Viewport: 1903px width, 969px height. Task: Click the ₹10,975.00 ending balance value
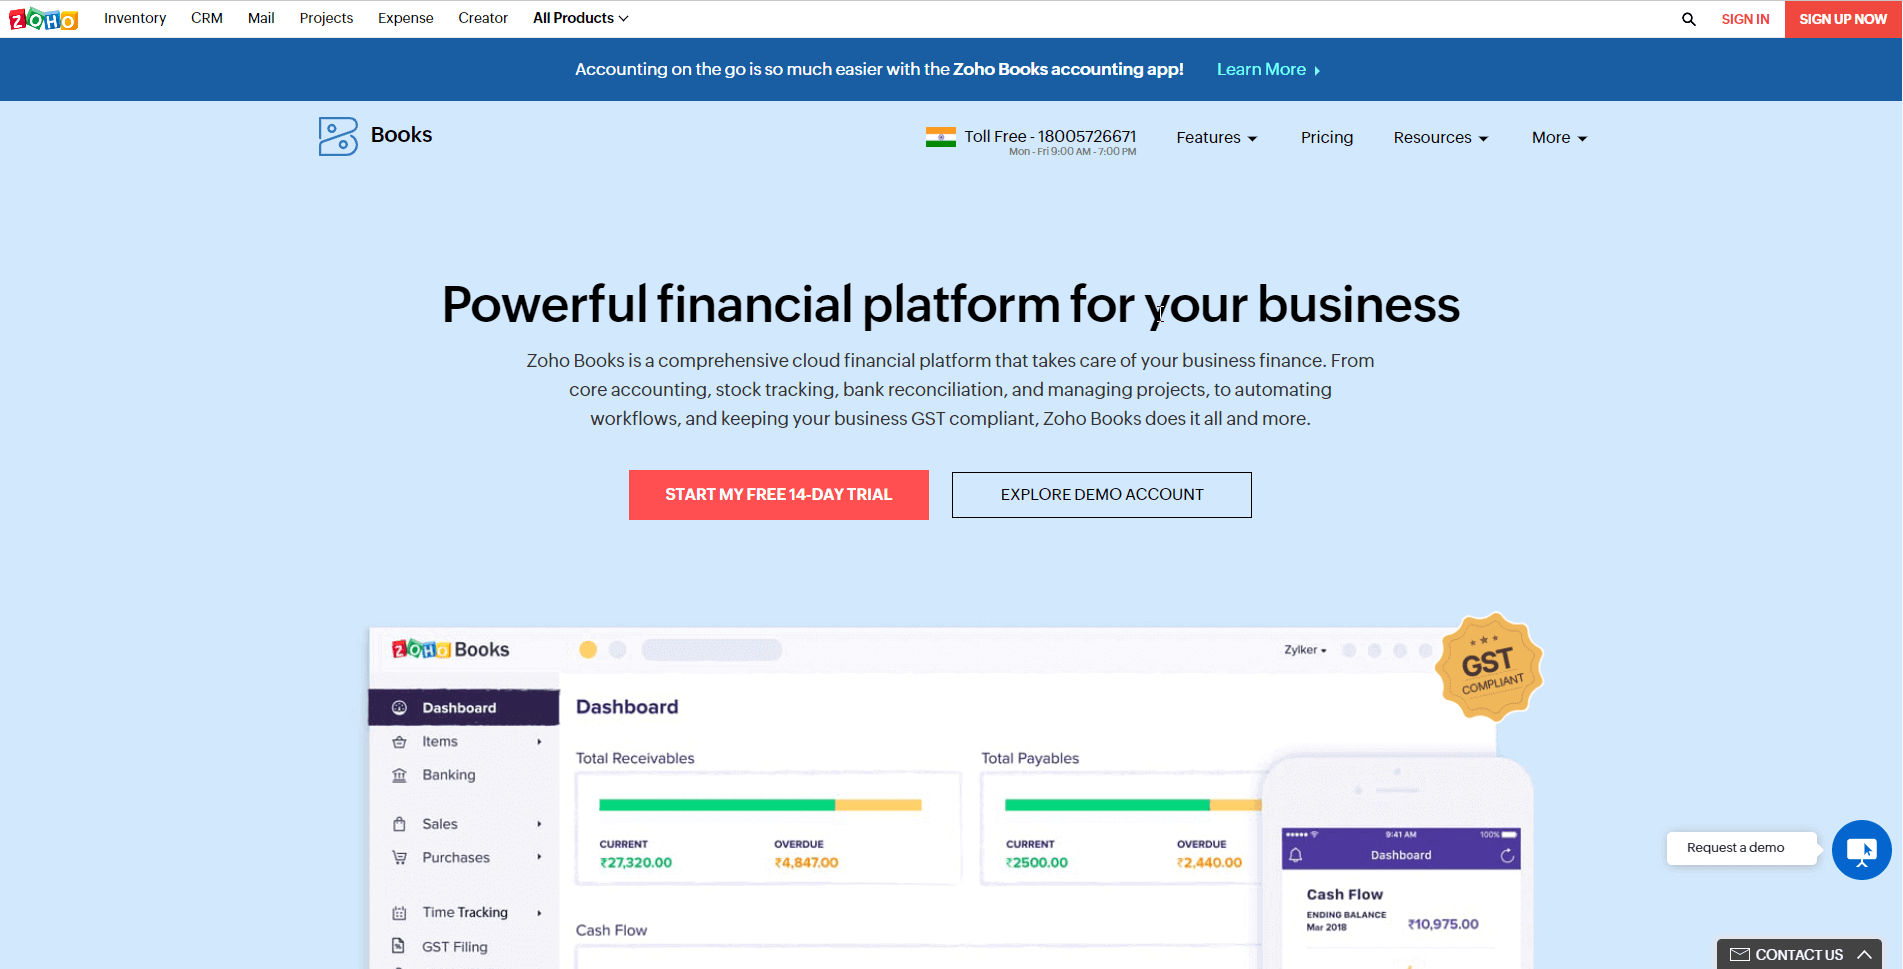pyautogui.click(x=1443, y=924)
